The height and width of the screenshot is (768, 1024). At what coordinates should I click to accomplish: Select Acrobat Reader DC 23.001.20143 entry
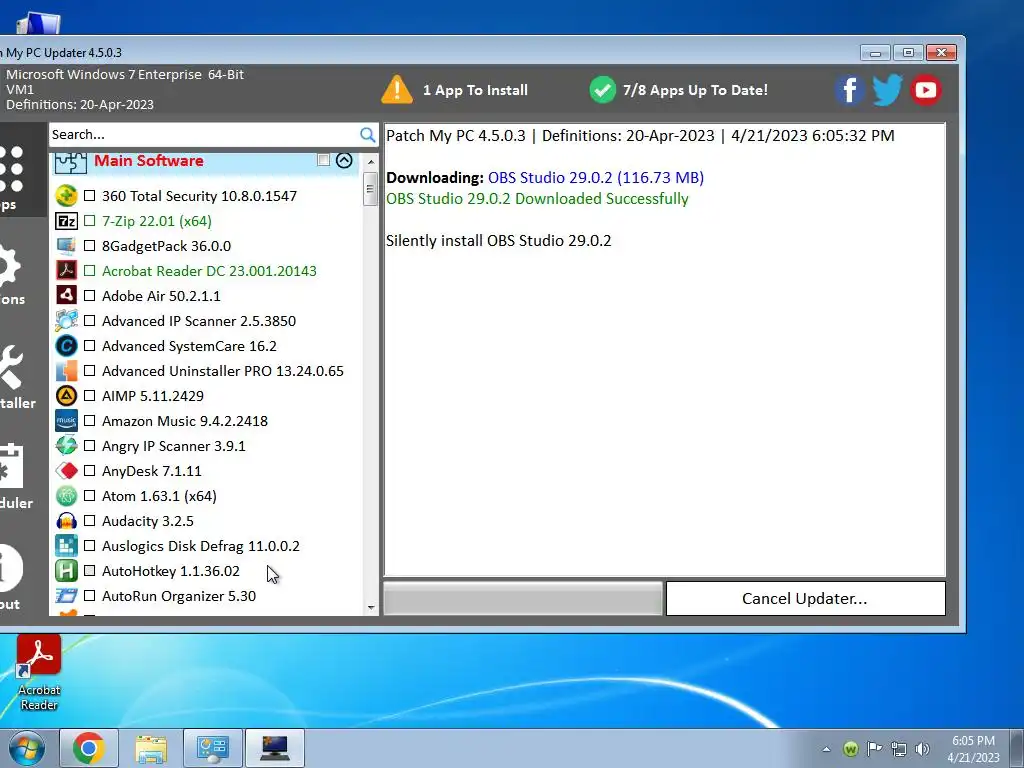[209, 270]
